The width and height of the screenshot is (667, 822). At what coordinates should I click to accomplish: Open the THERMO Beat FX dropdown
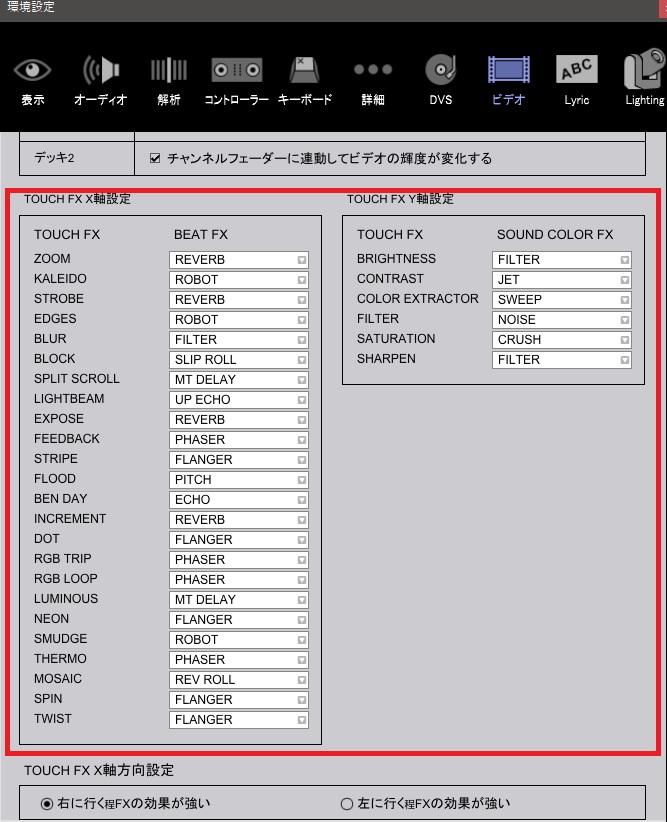point(239,659)
